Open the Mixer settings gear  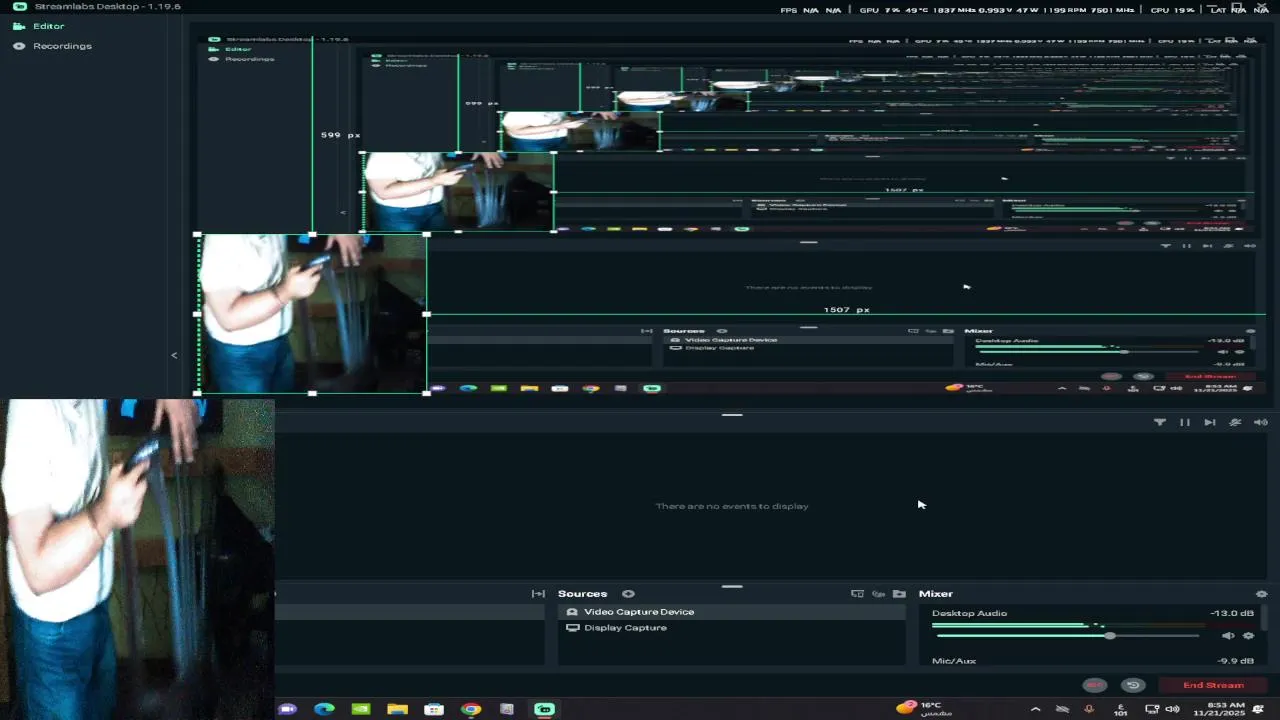[1261, 594]
